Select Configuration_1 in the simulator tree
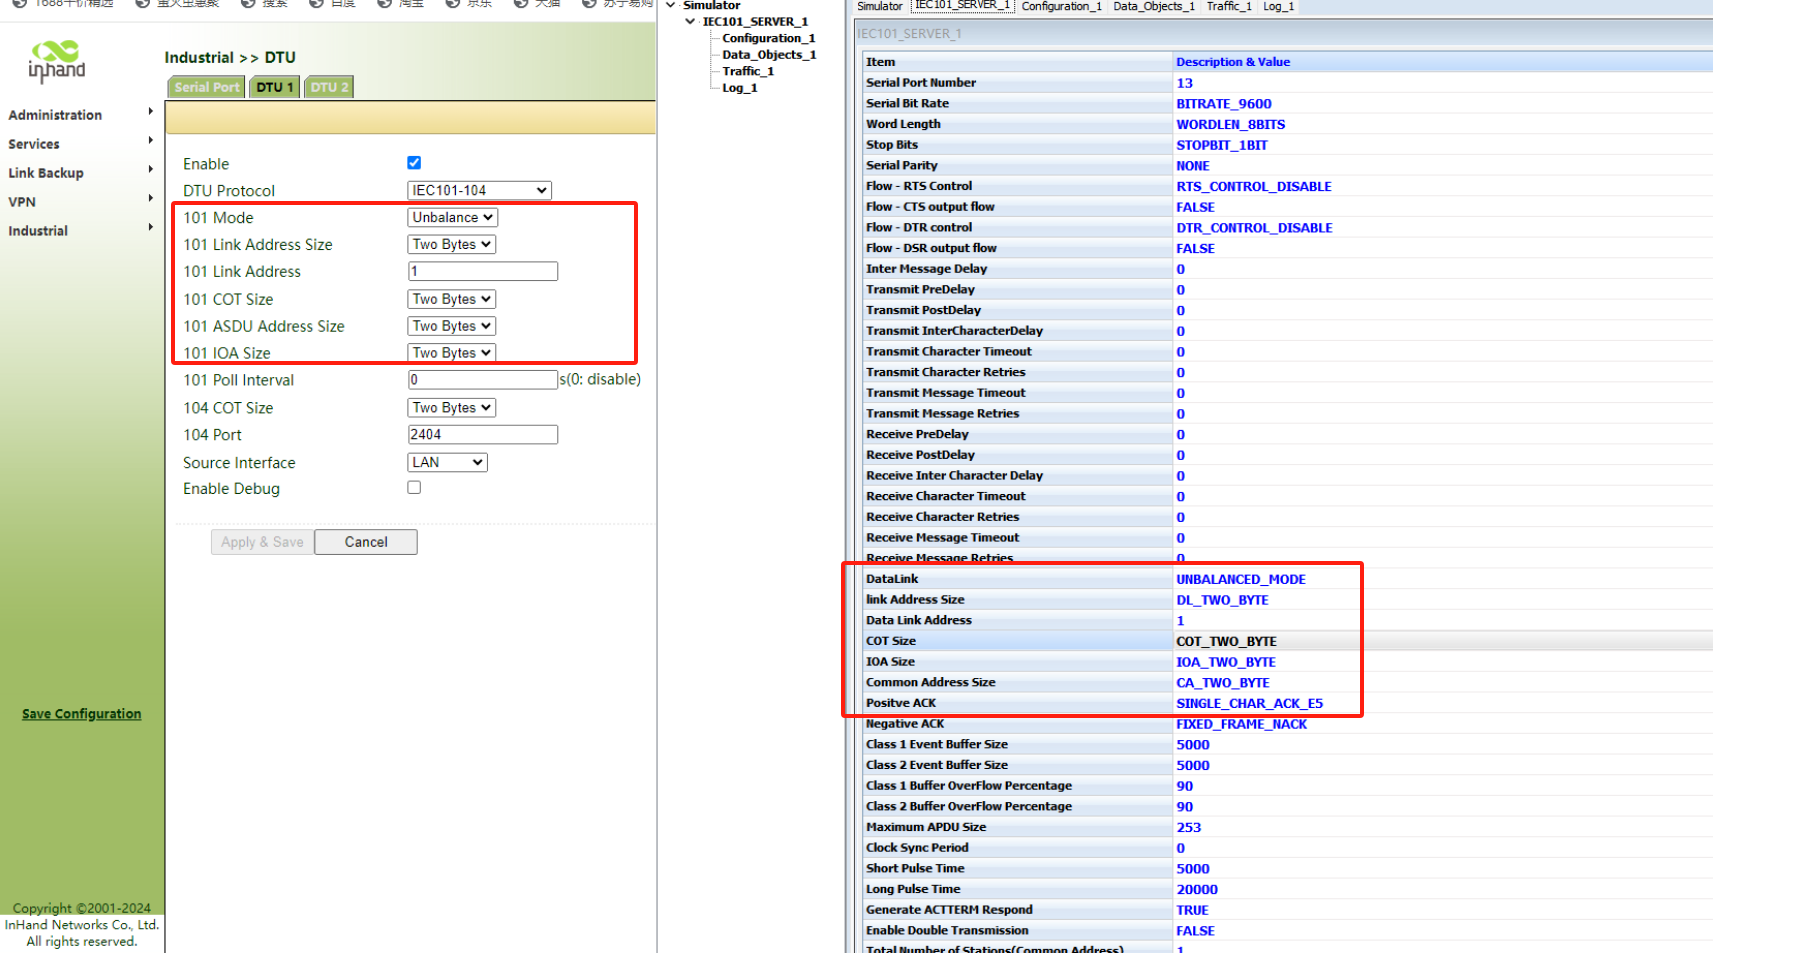 tap(768, 38)
